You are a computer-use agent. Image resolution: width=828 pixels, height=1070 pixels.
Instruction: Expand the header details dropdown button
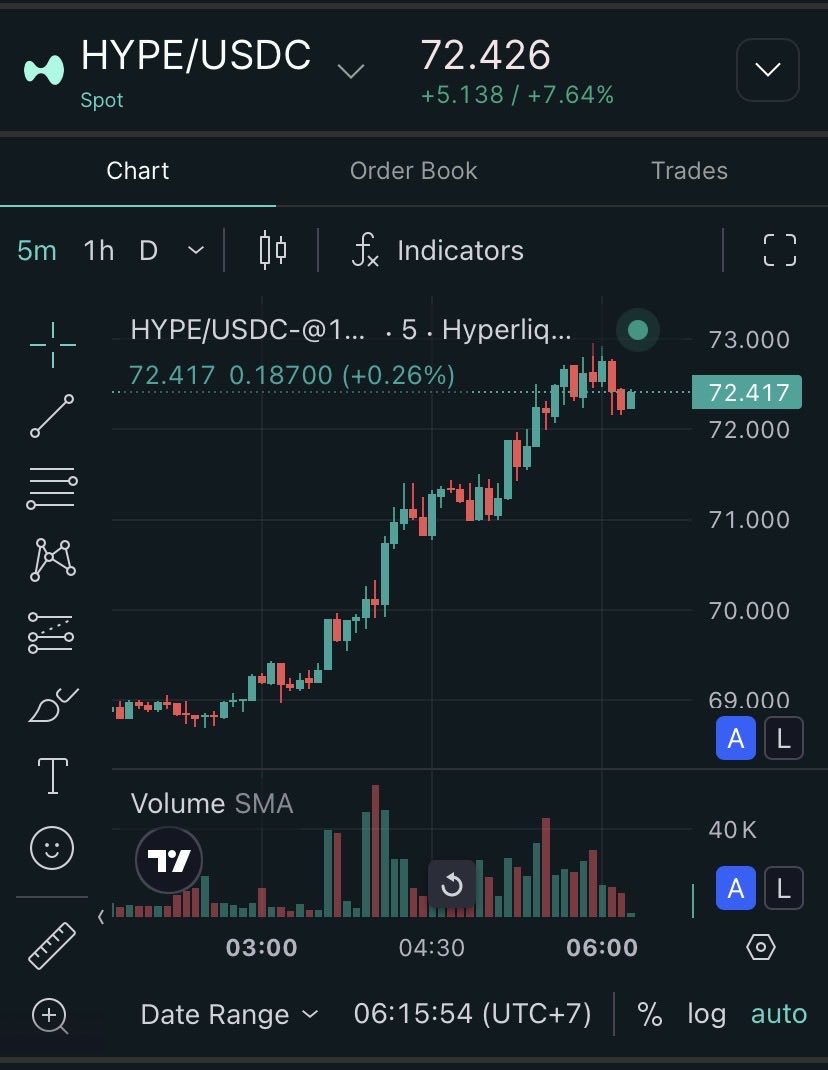(768, 70)
